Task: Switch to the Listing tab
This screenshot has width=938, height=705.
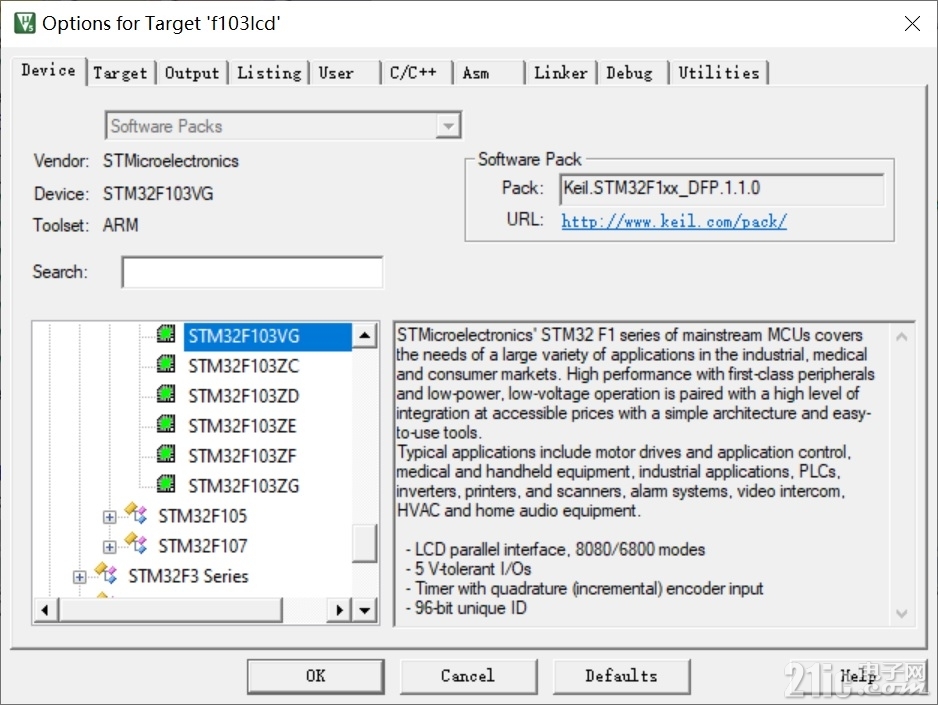Action: (269, 73)
